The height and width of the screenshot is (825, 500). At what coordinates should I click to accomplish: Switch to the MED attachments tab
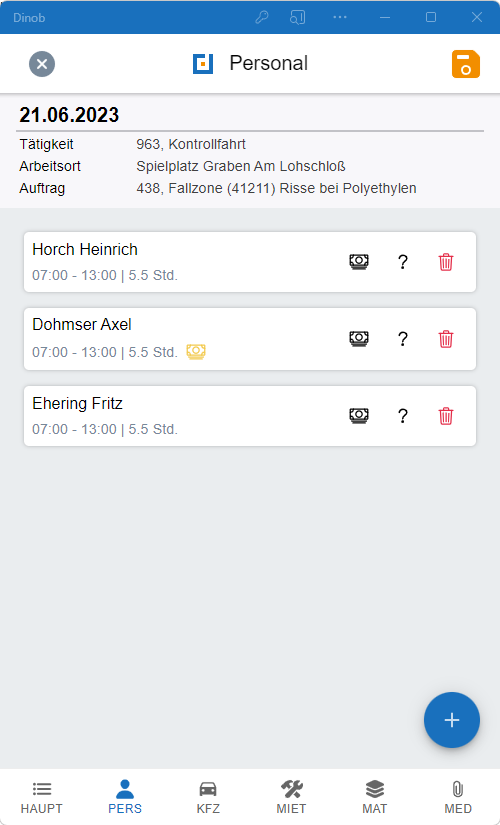tap(458, 797)
